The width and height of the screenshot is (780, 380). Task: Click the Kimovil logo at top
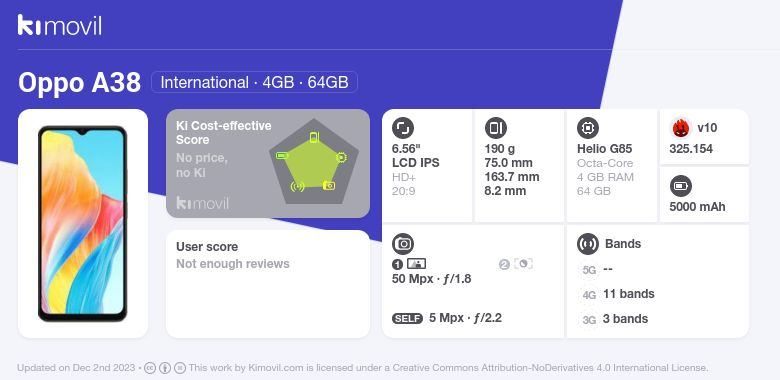click(x=59, y=25)
